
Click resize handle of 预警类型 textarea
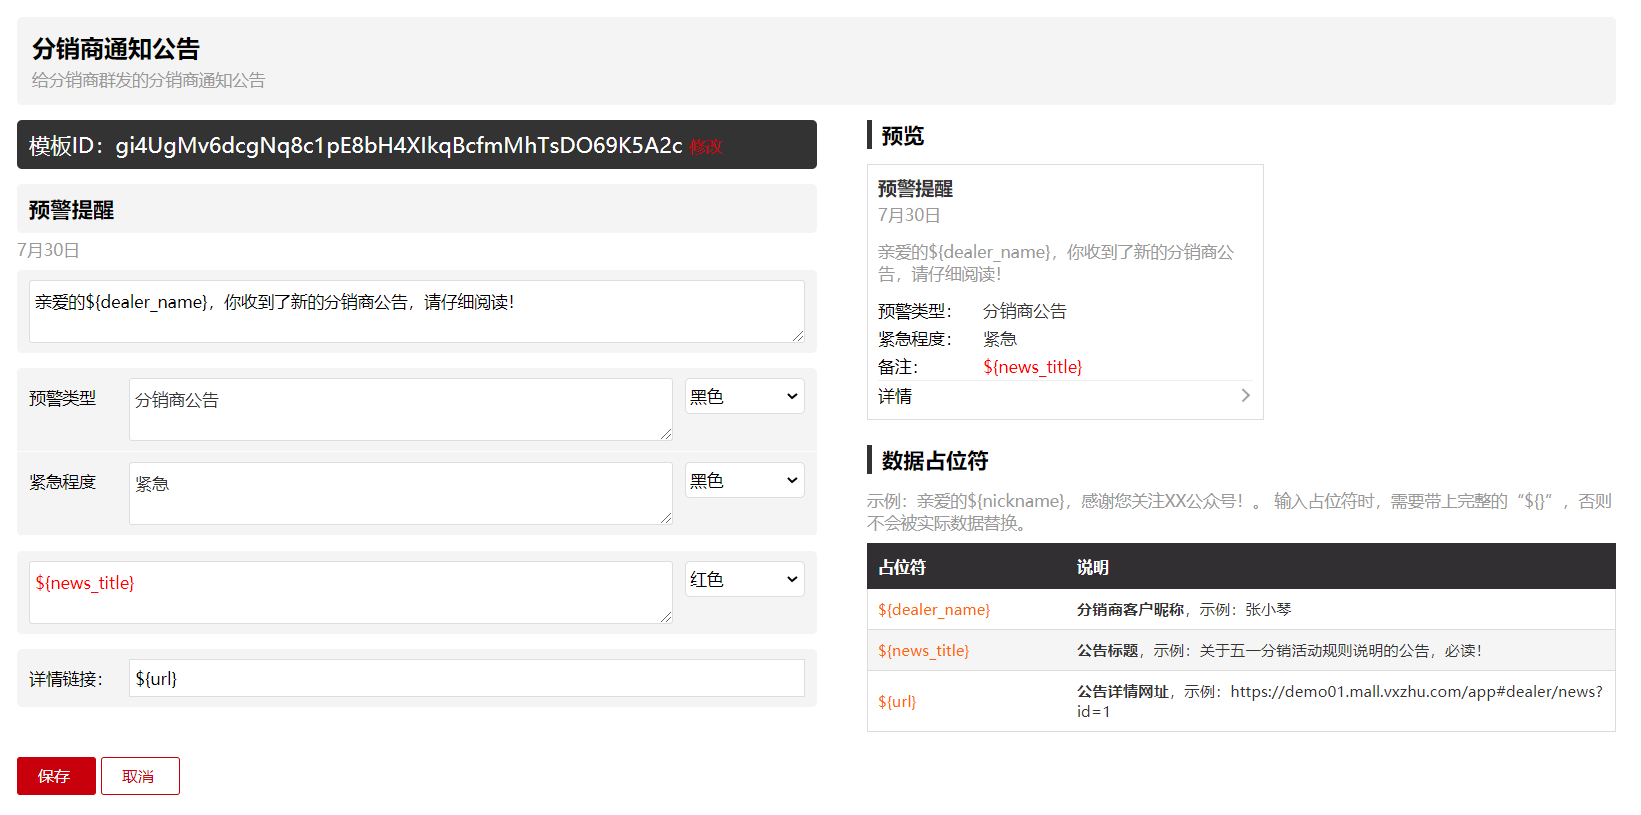point(666,434)
